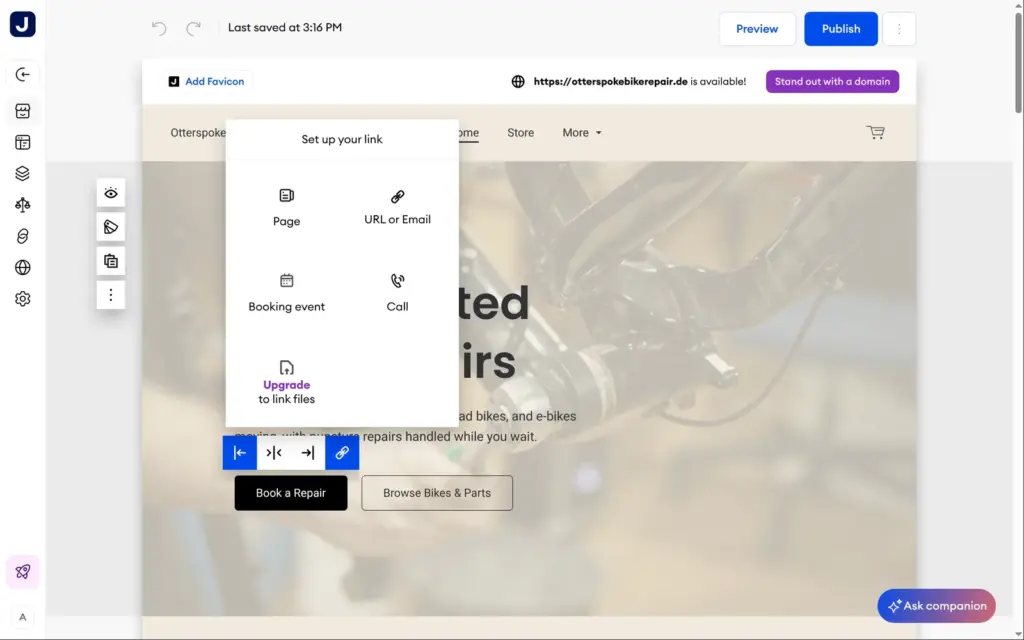Align button to the right
1024x640 pixels.
click(x=308, y=453)
